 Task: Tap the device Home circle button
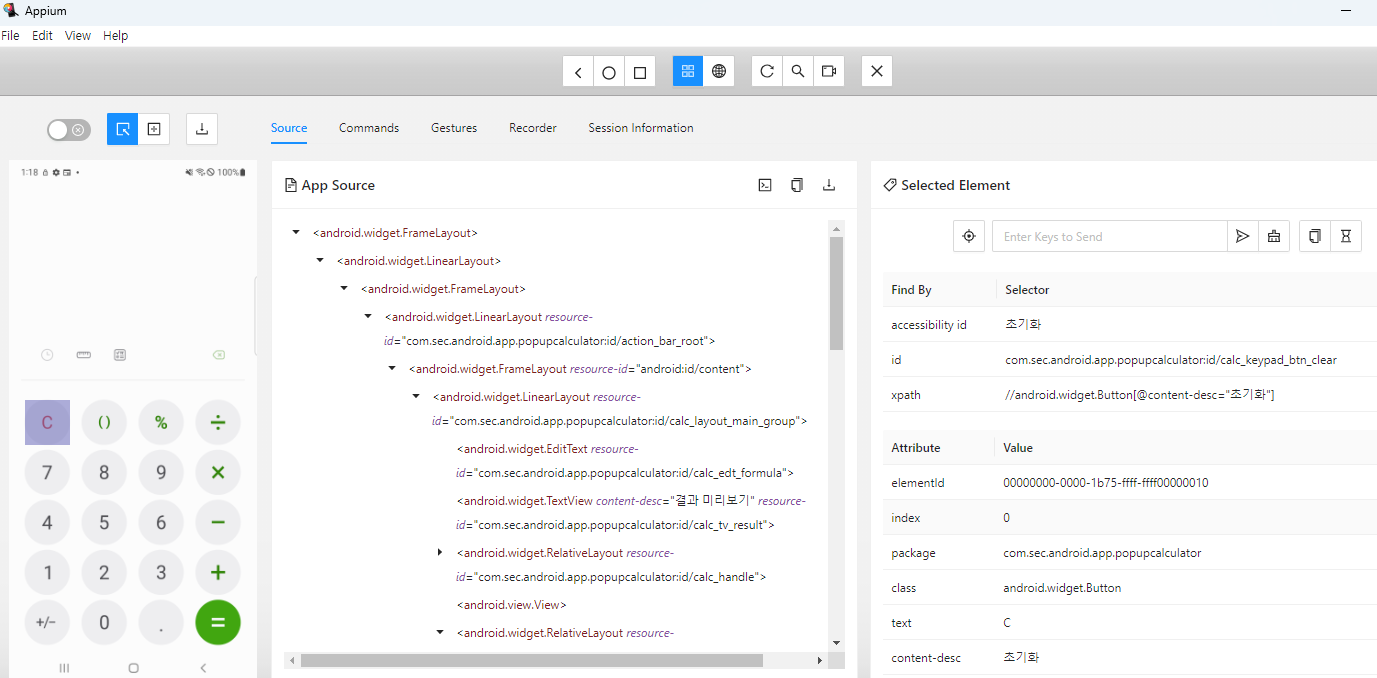click(609, 71)
